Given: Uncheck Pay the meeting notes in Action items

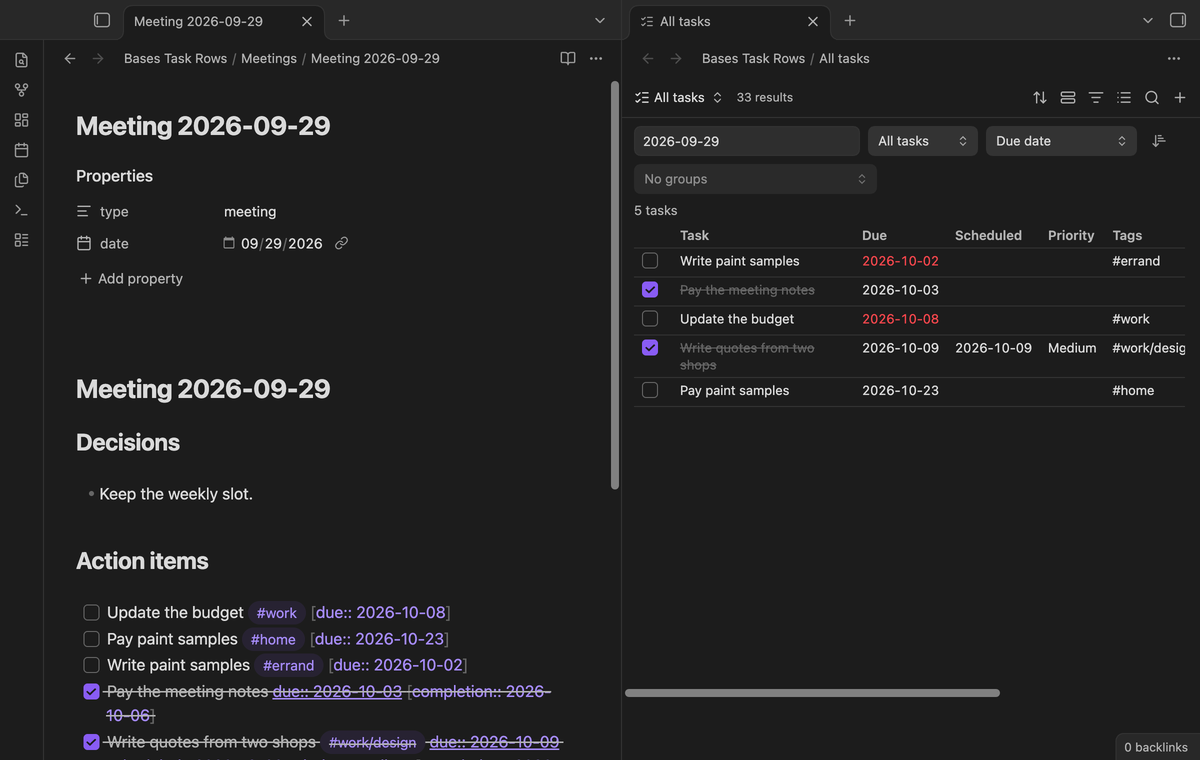Looking at the screenshot, I should [x=91, y=691].
